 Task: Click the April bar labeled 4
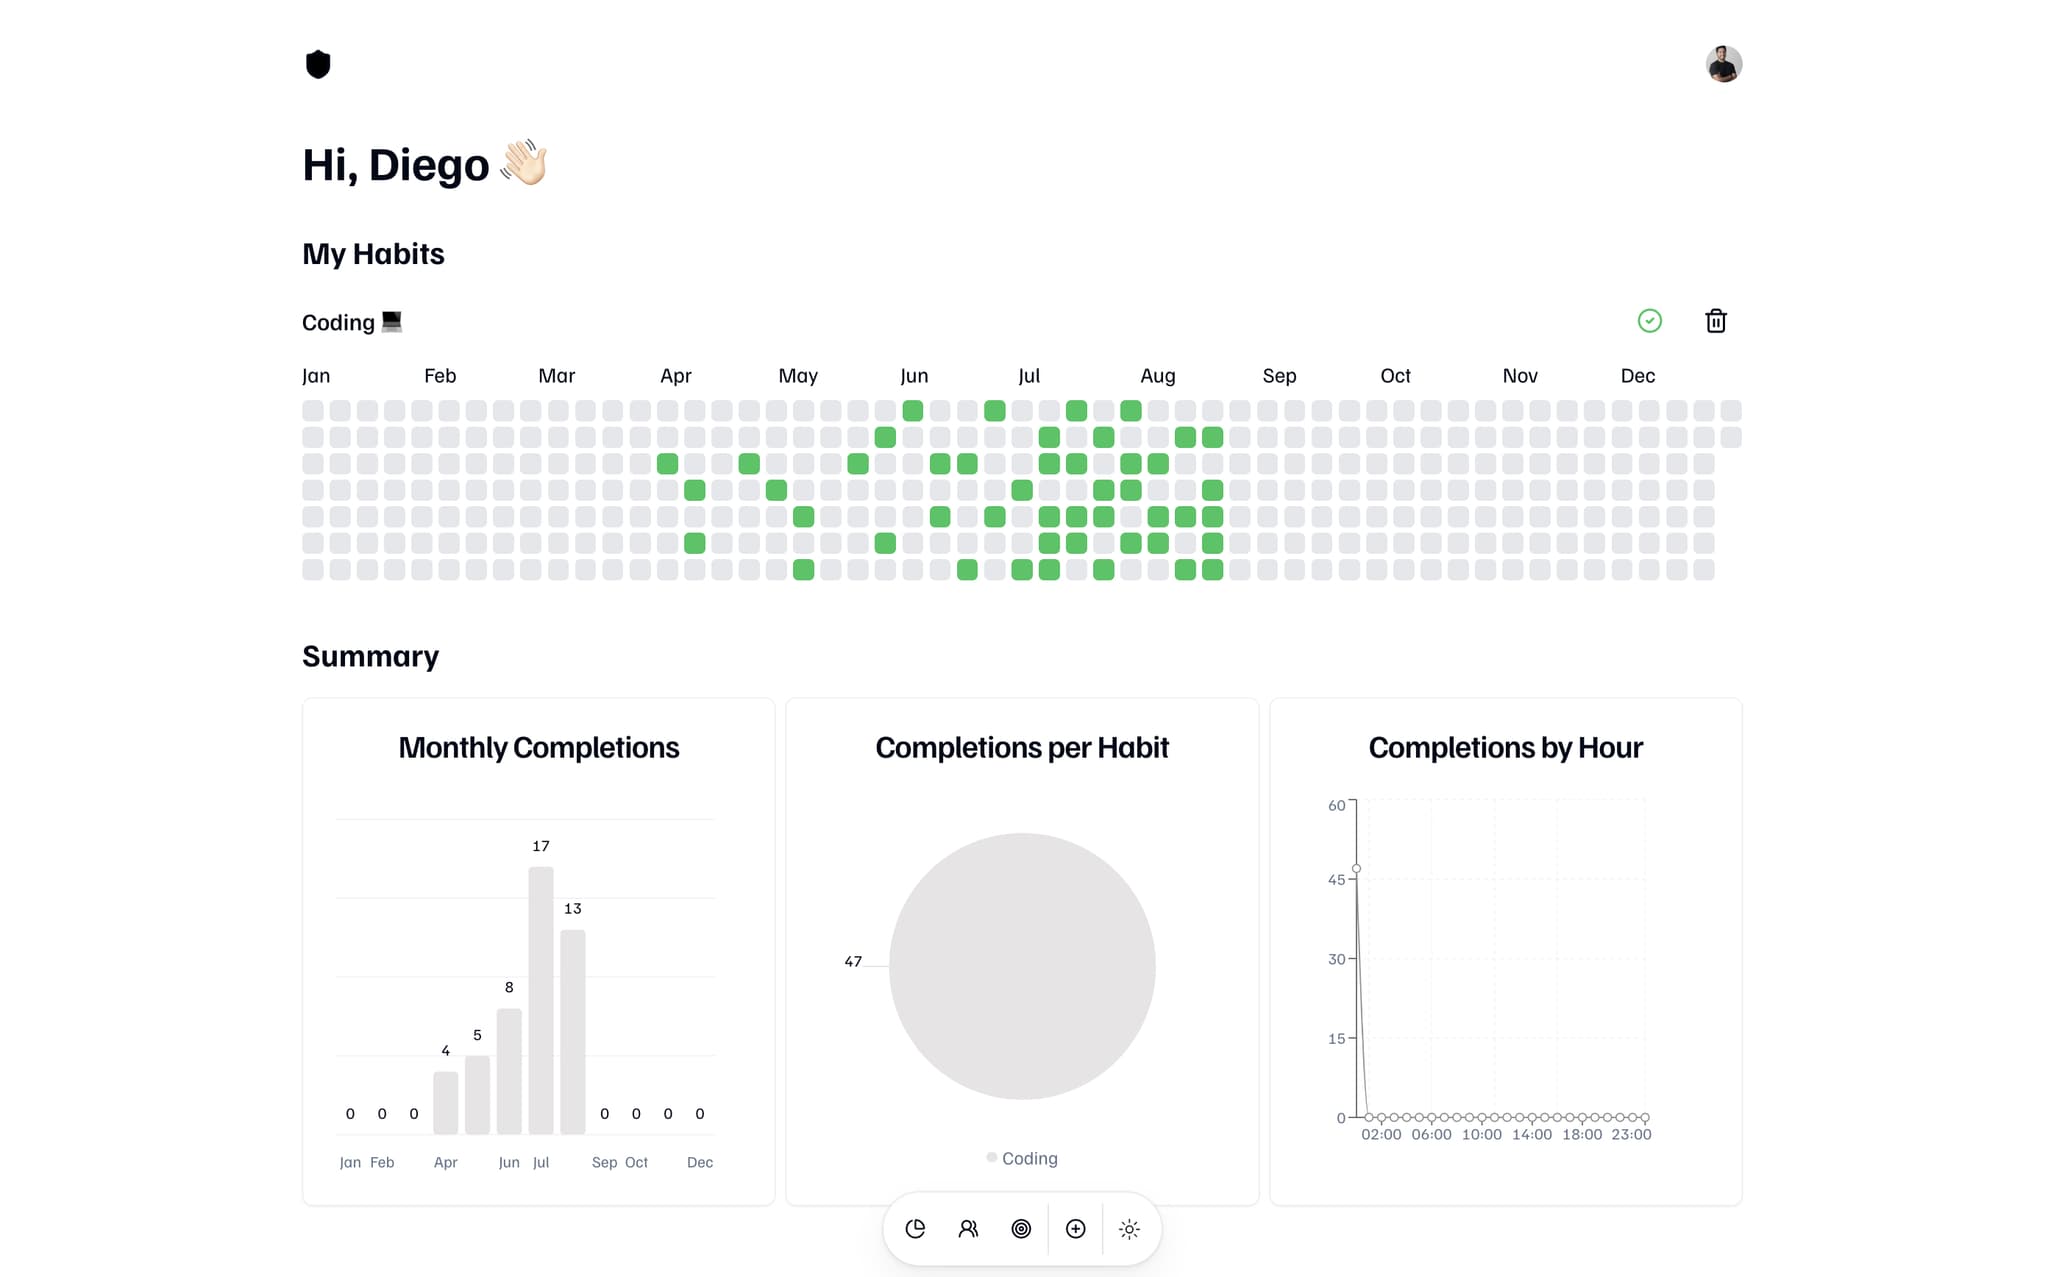tap(445, 1102)
